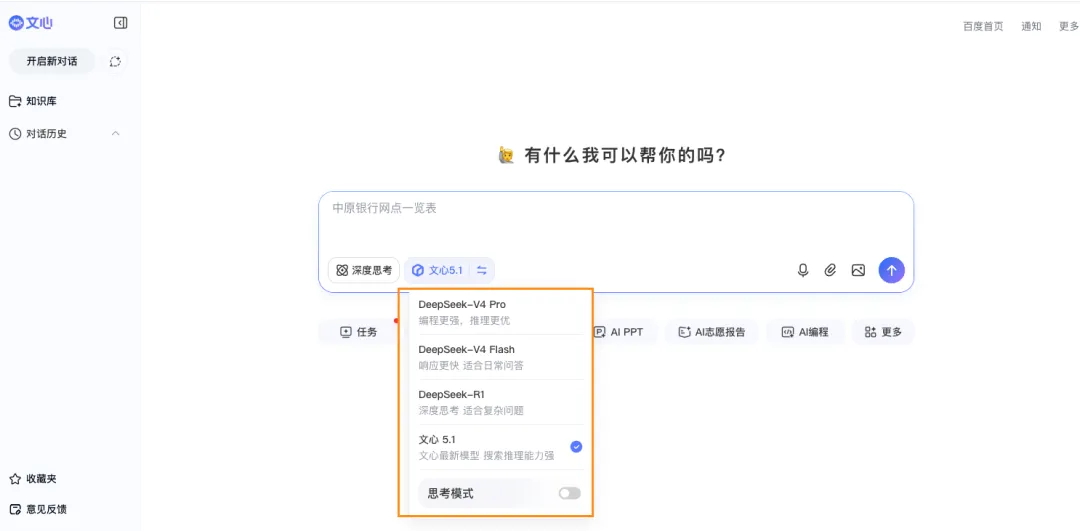The width and height of the screenshot is (1080, 531).
Task: Select 文心 5.1 model option
Action: click(x=501, y=447)
